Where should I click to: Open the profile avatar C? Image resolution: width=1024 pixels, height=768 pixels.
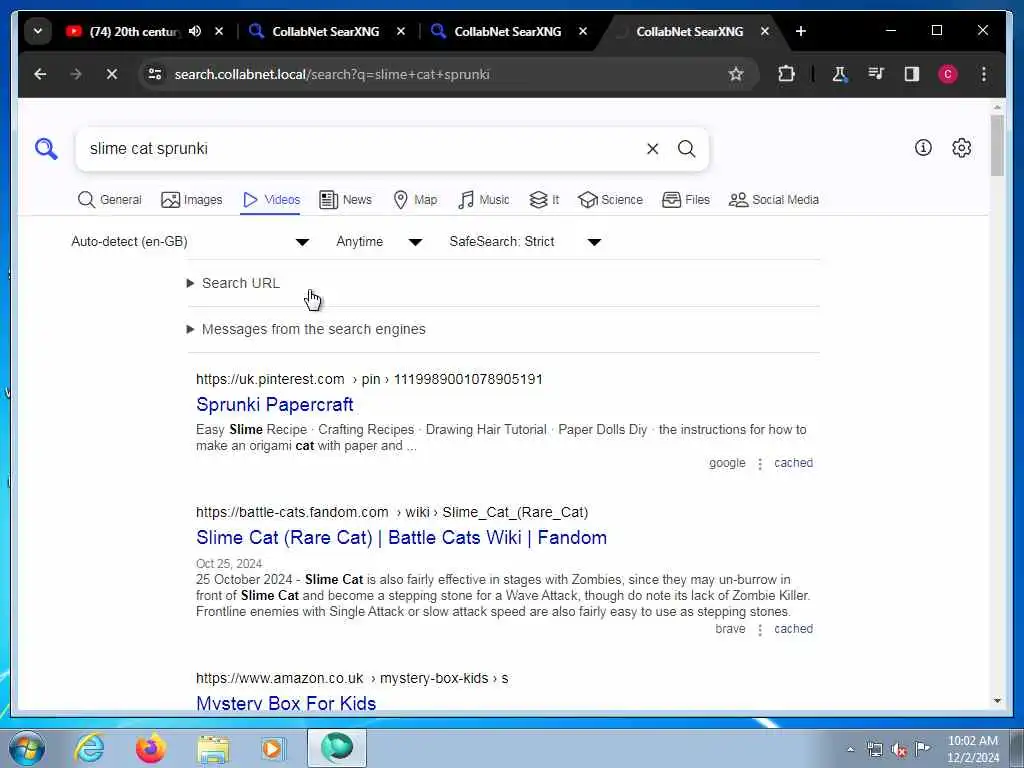coord(948,74)
